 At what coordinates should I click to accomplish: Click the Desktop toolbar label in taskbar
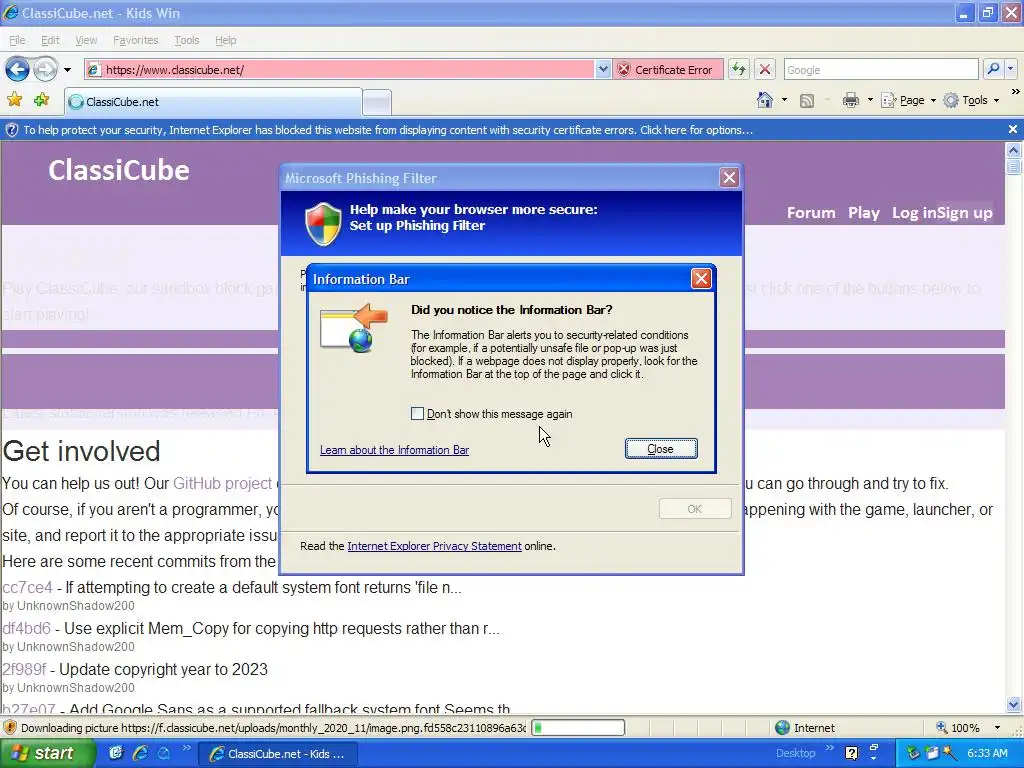pos(795,753)
